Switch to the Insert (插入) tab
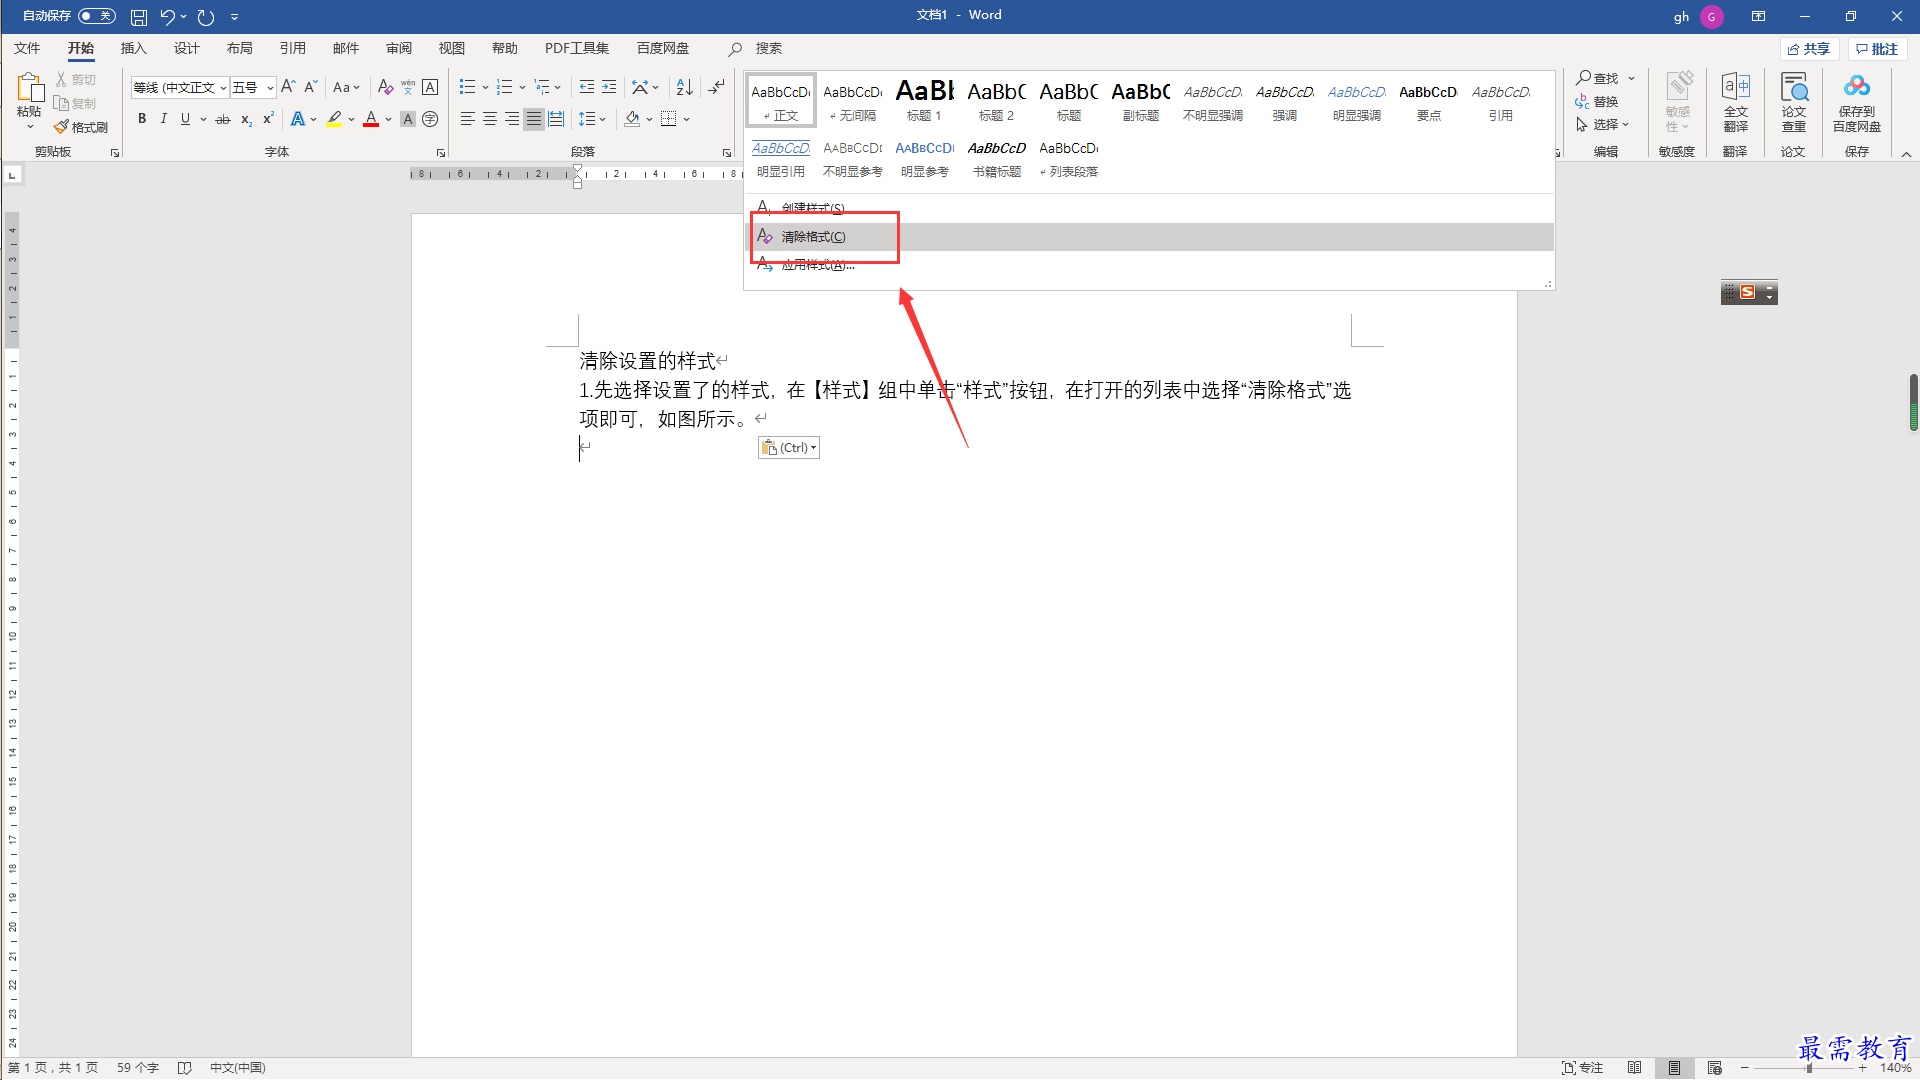The width and height of the screenshot is (1920, 1080). [x=133, y=48]
